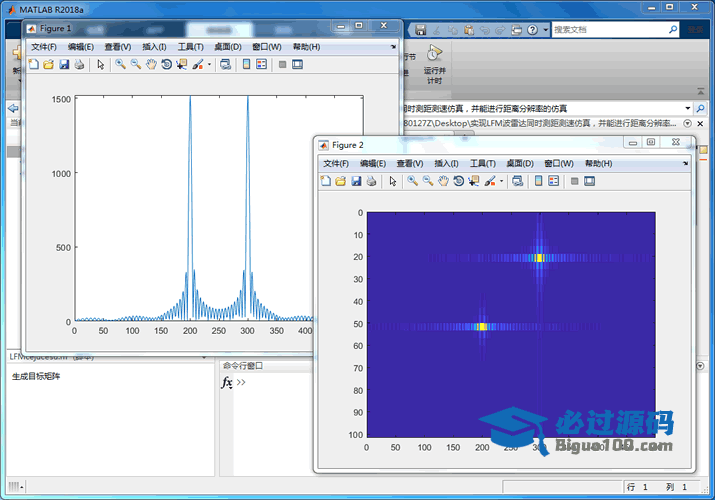Click Open File icon in Figure 2
This screenshot has height=500, width=715.
pyautogui.click(x=340, y=181)
